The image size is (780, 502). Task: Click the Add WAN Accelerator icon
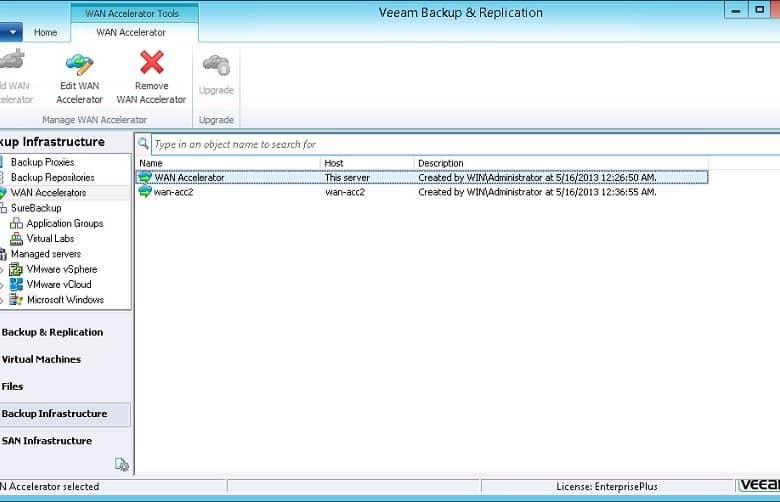tap(12, 59)
